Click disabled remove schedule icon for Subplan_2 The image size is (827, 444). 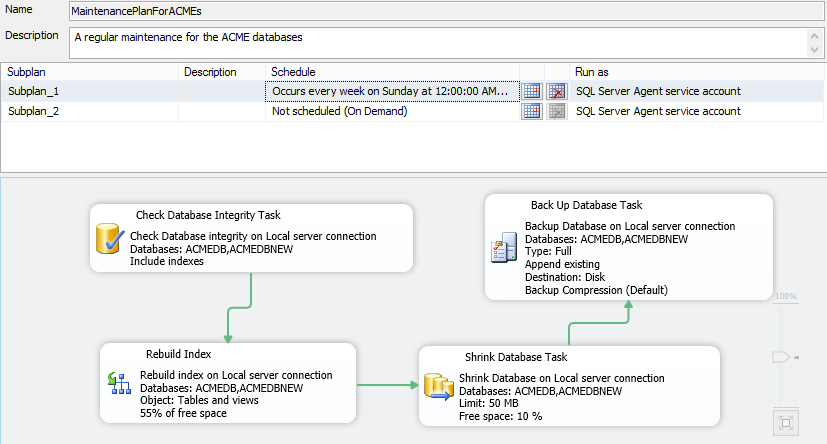tap(556, 111)
